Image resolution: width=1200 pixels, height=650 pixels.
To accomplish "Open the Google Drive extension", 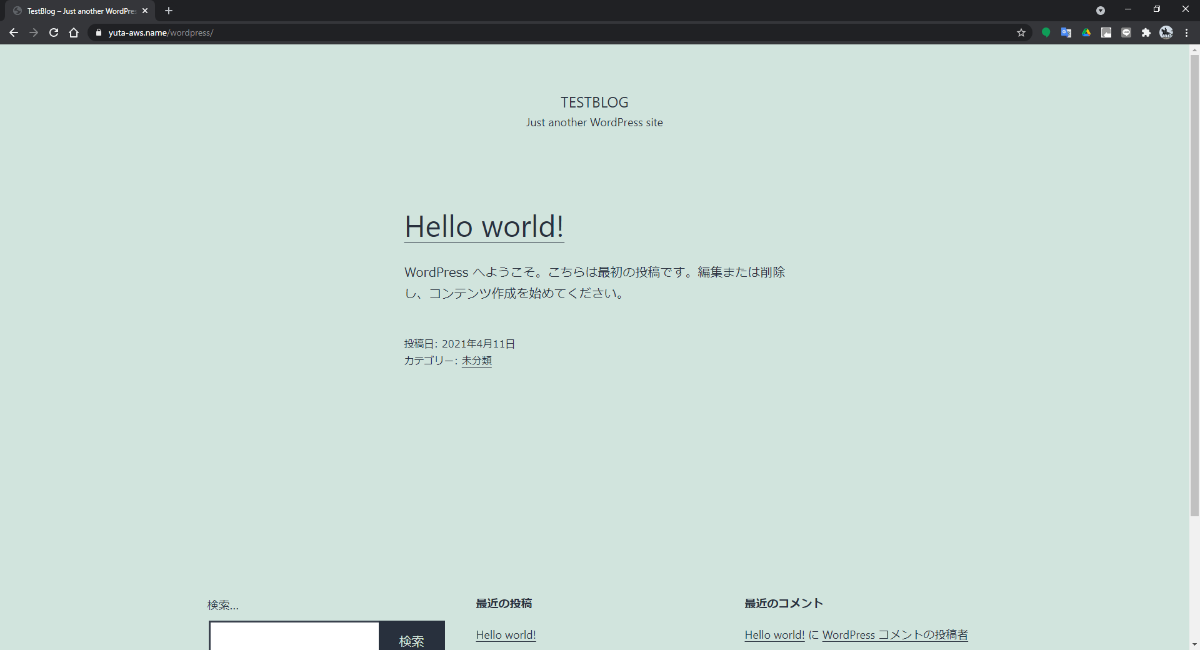I will point(1086,32).
